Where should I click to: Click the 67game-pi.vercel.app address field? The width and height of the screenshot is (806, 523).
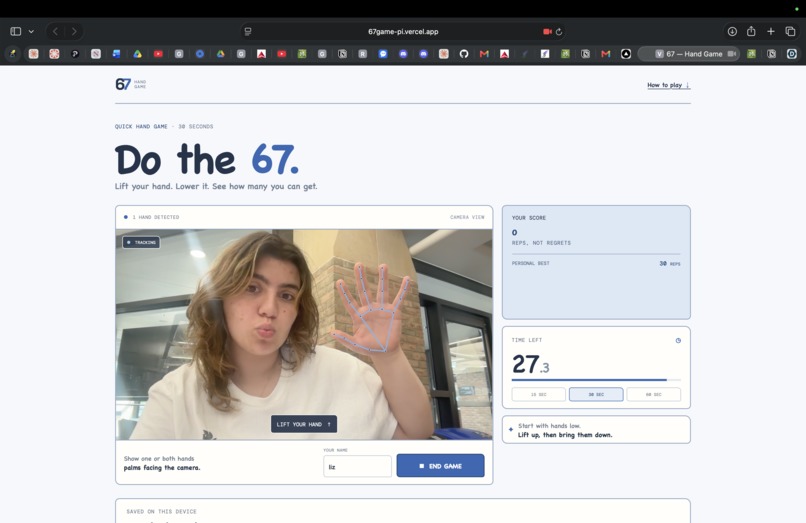[403, 31]
